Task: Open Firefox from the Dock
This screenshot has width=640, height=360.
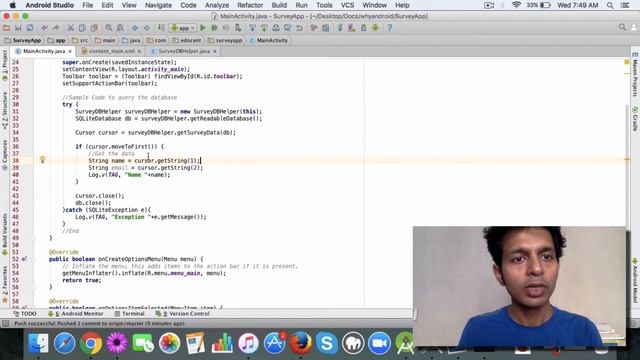Action: [x=300, y=343]
